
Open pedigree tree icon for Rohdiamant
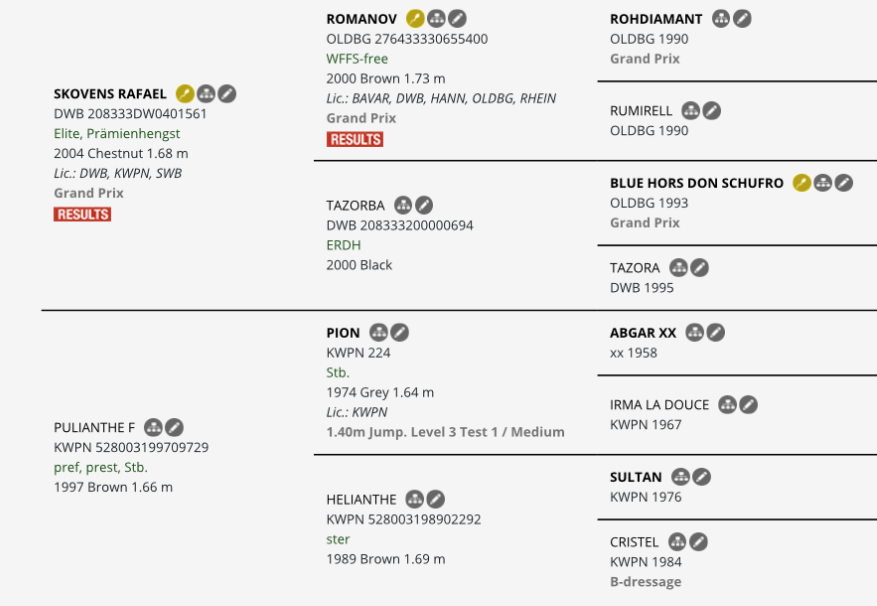pos(721,18)
